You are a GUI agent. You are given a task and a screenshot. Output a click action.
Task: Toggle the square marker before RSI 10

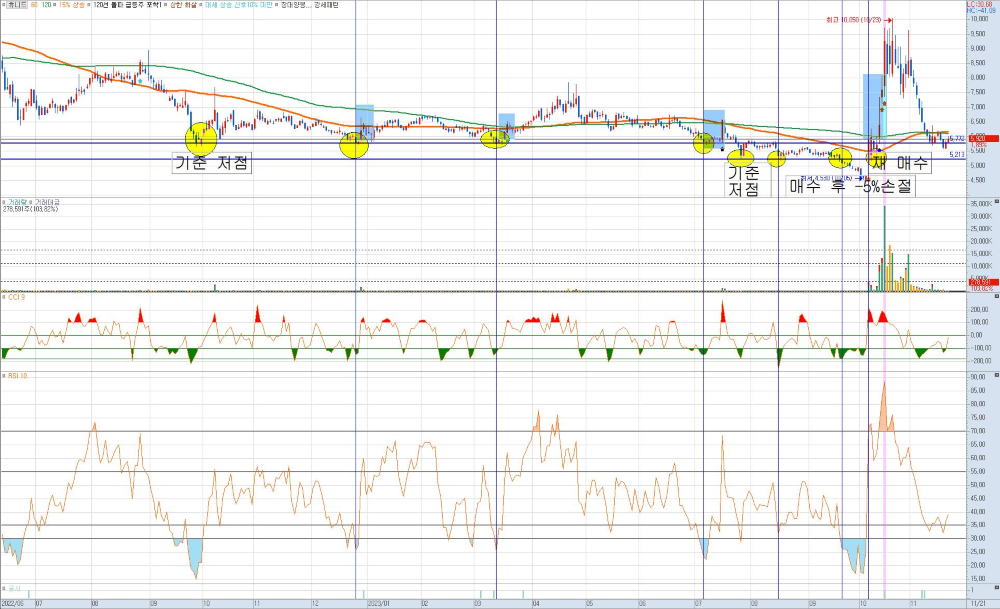[4, 376]
